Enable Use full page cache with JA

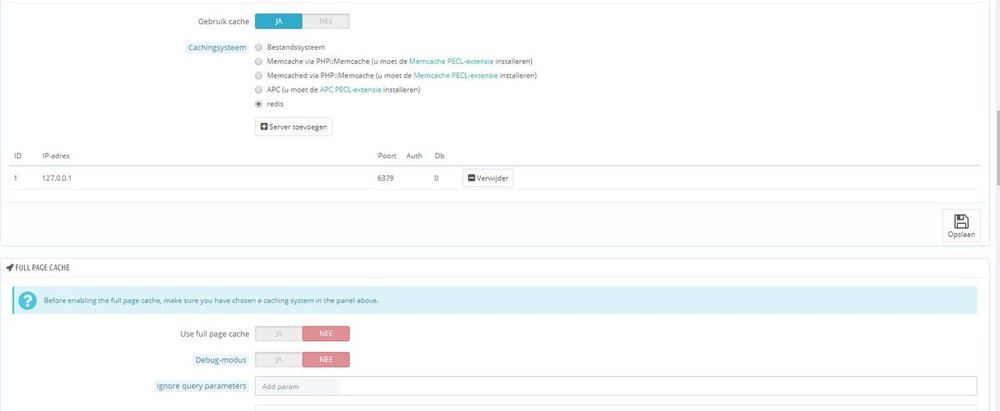(279, 334)
